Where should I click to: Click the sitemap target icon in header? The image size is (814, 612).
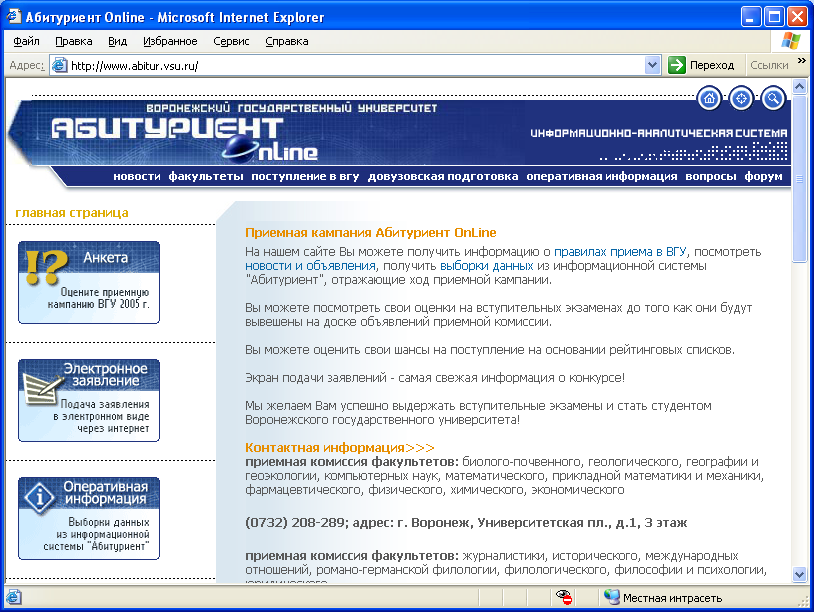point(741,98)
